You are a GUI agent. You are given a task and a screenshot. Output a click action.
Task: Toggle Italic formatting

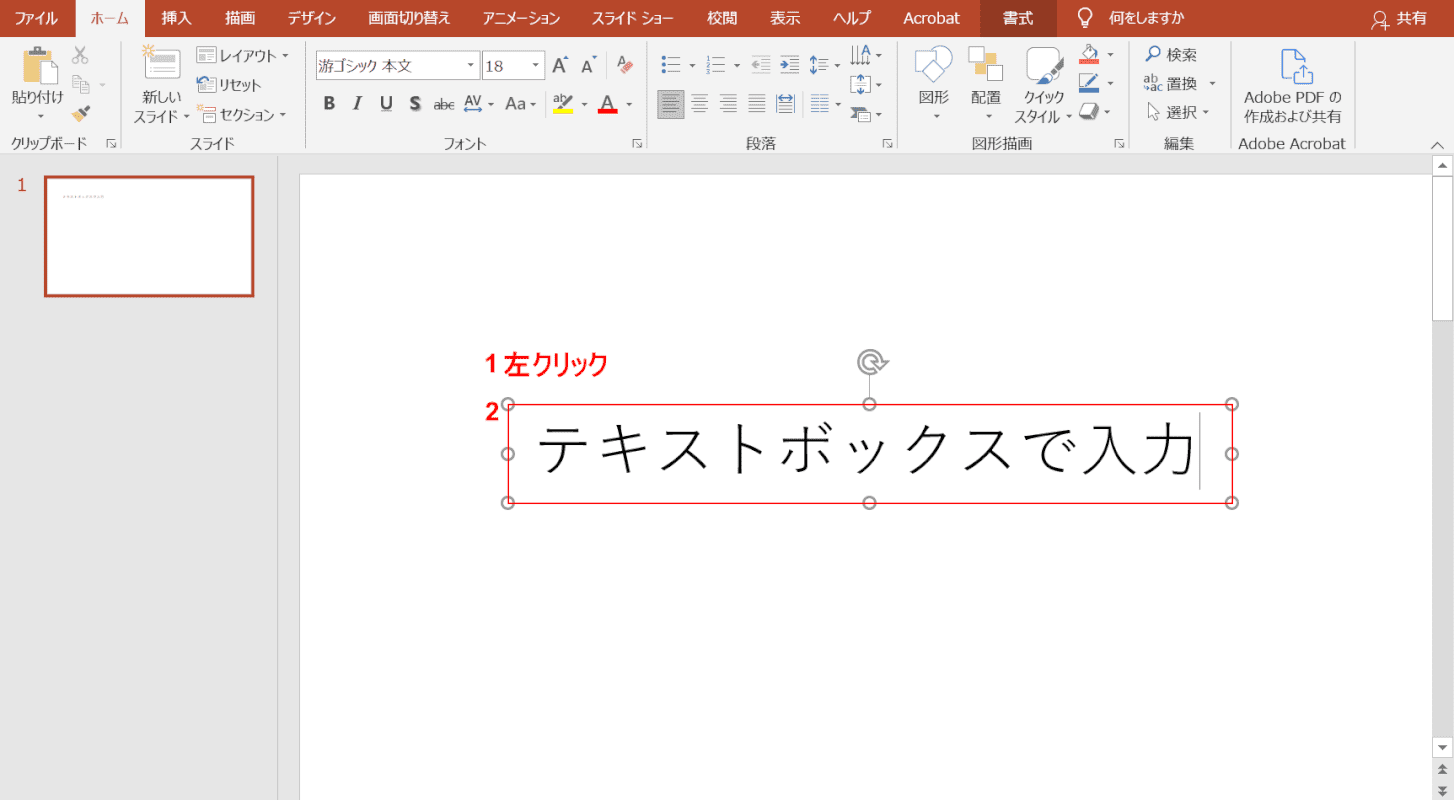point(358,103)
